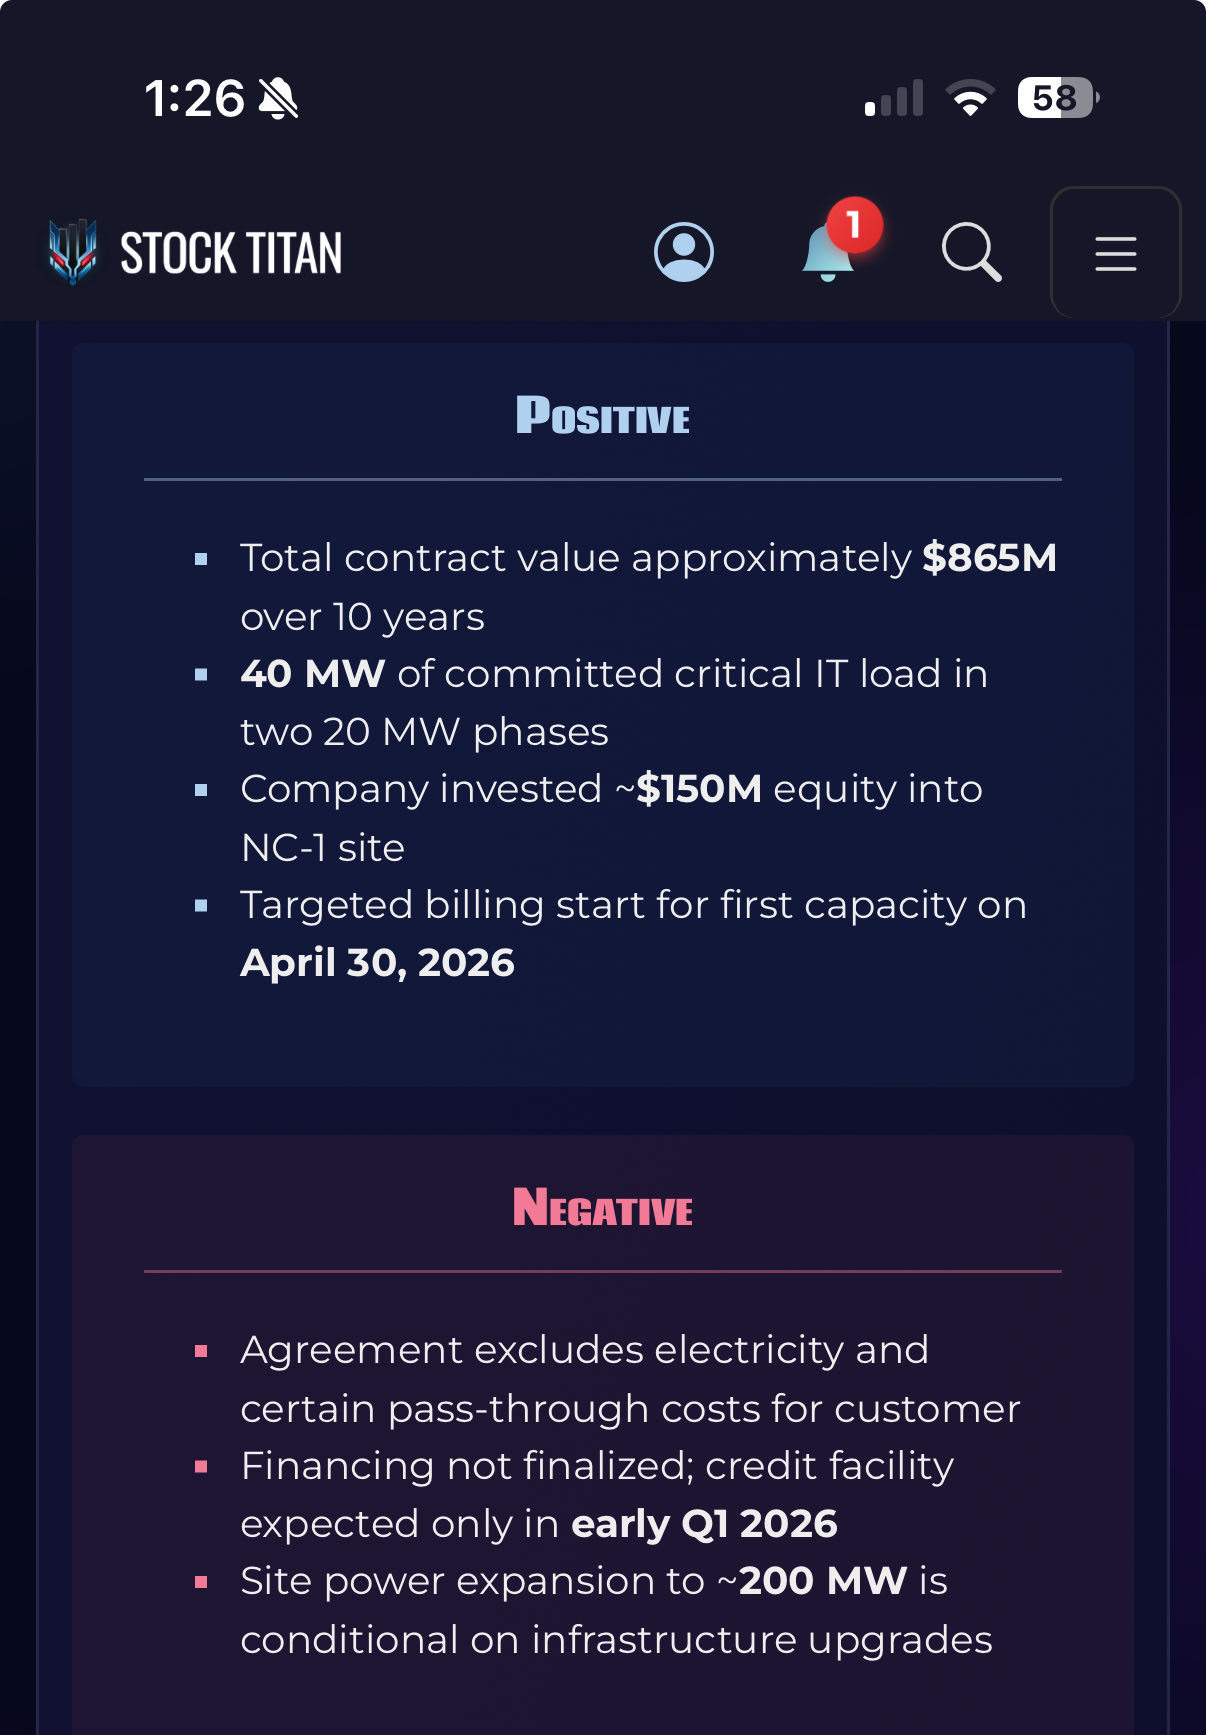The height and width of the screenshot is (1735, 1206).
Task: Open the hamburger navigation menu
Action: tap(1114, 253)
